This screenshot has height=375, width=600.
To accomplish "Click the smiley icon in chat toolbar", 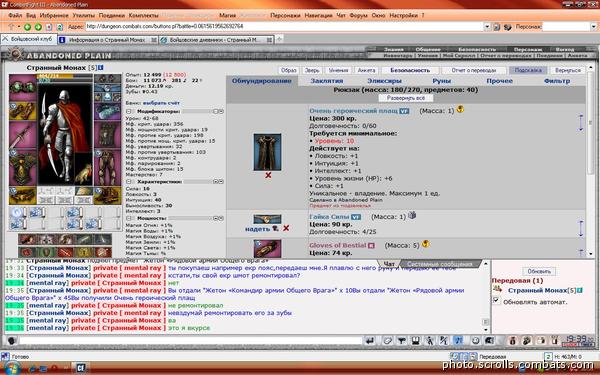I will [475, 340].
